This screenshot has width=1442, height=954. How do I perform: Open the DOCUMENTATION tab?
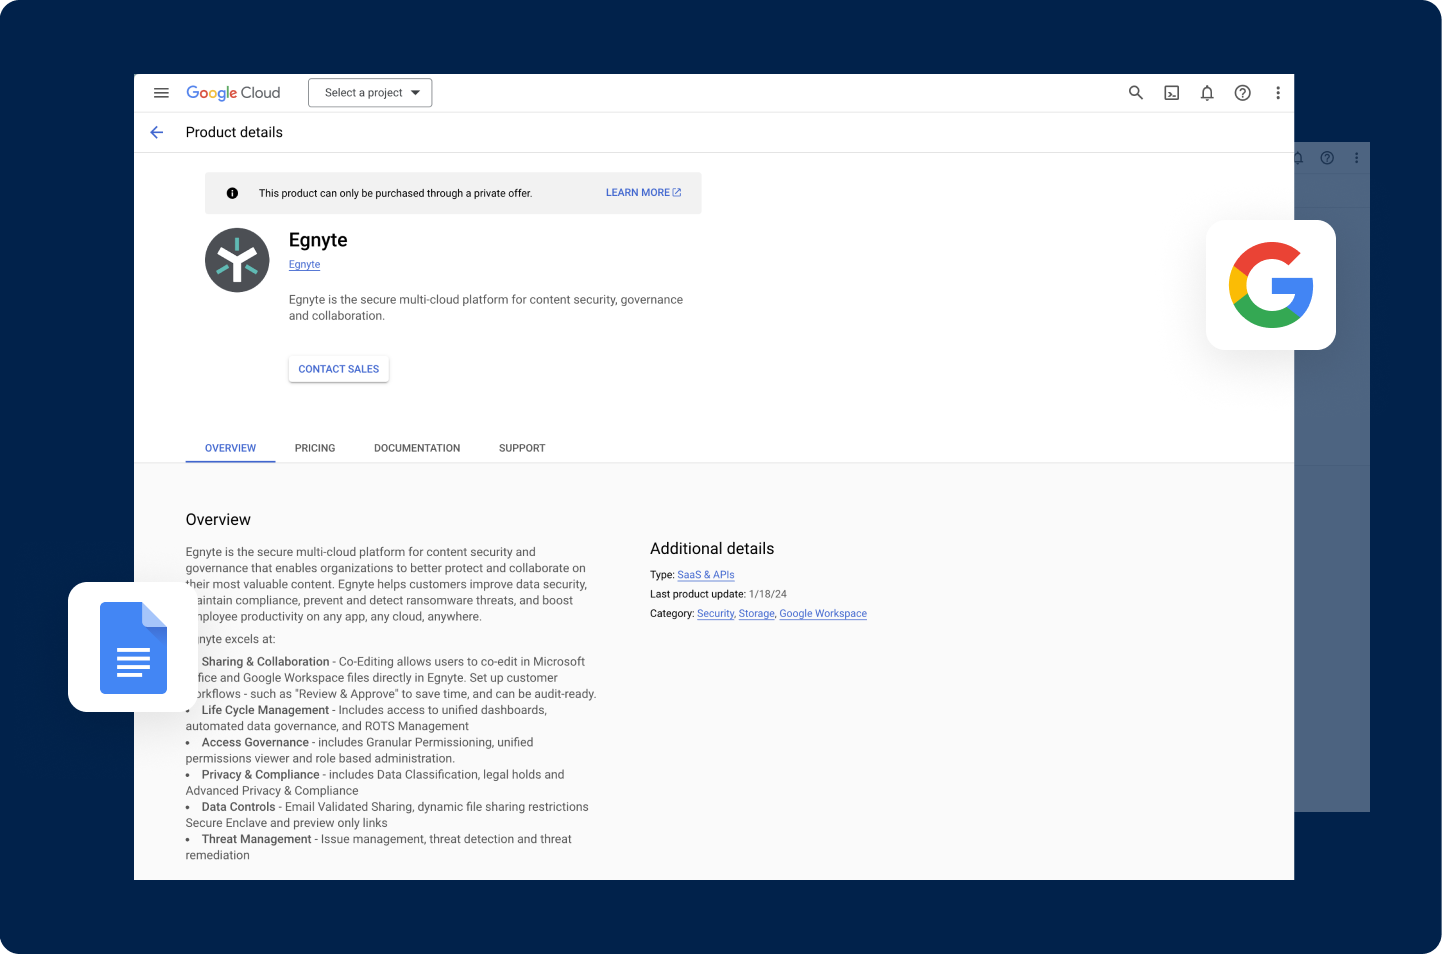[417, 448]
